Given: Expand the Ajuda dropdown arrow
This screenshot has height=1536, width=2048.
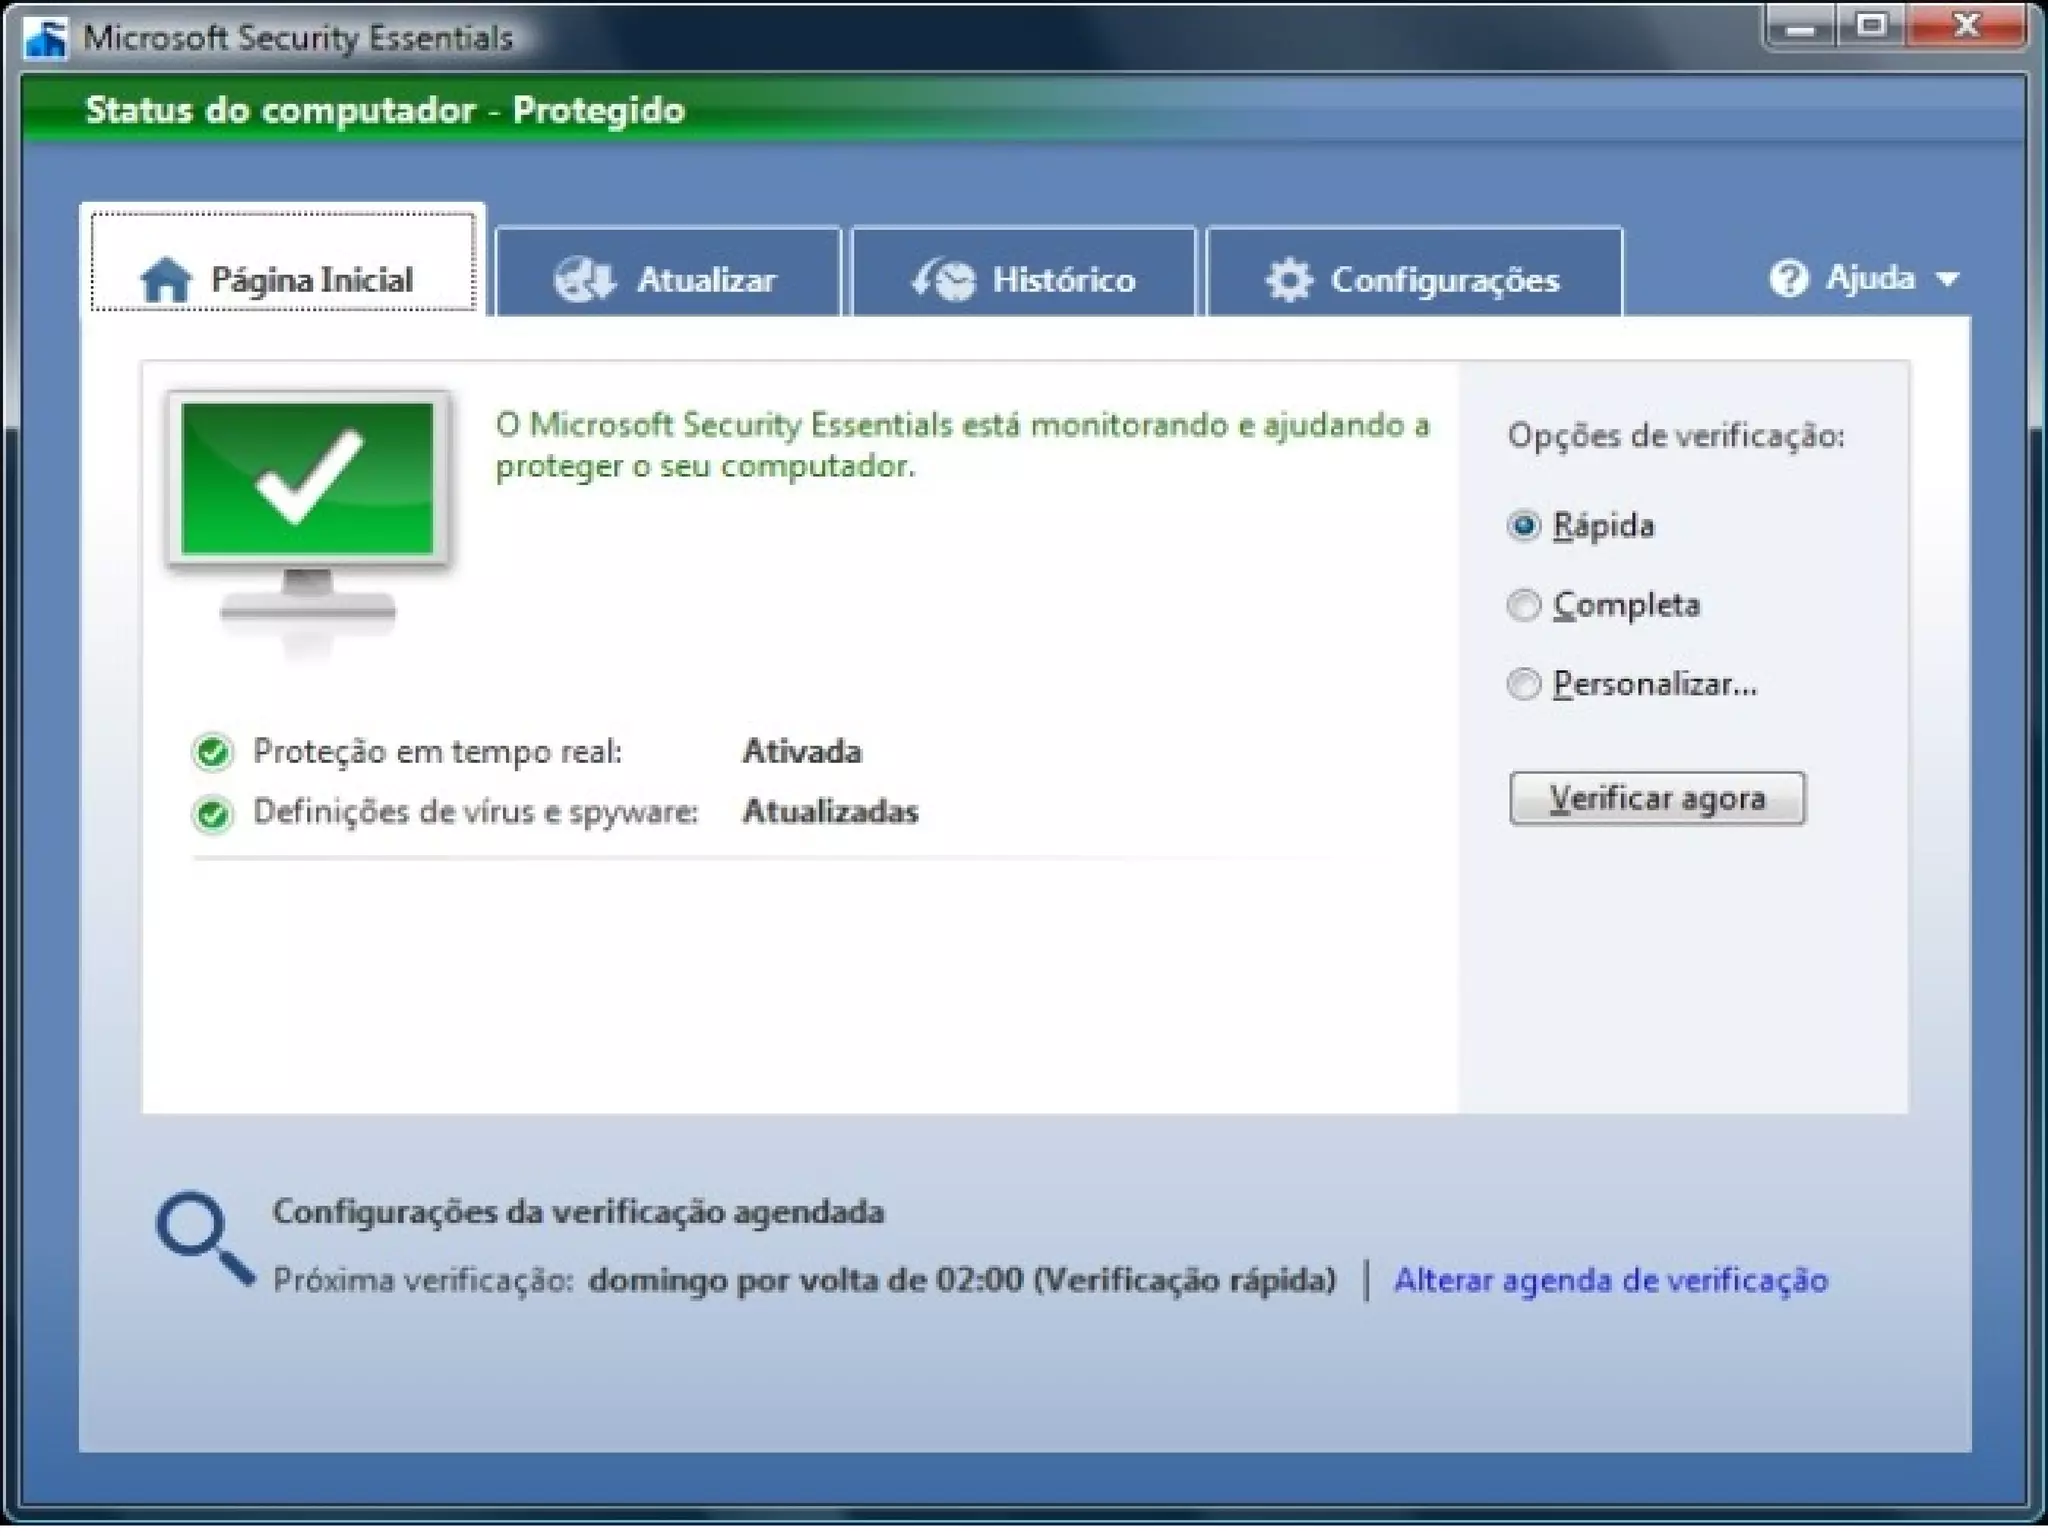Looking at the screenshot, I should [1947, 279].
